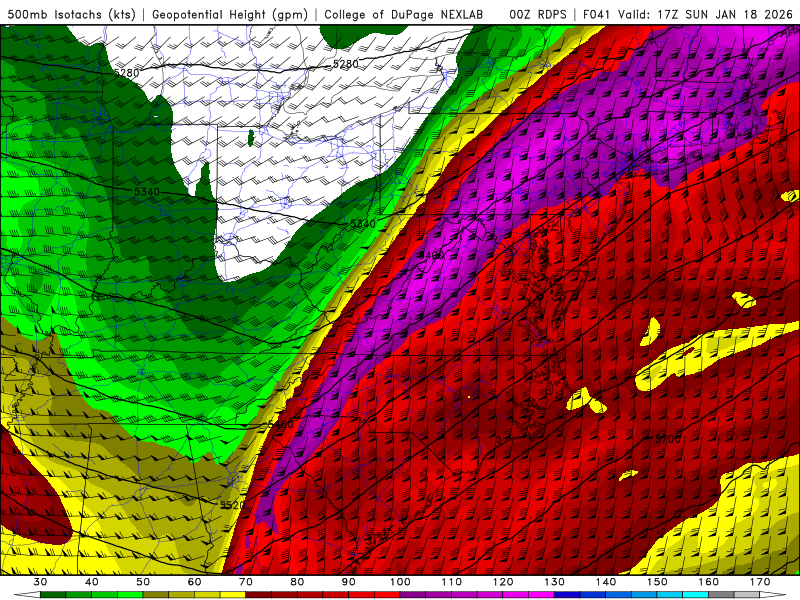Click the 80 tick label on colorbar
Image resolution: width=800 pixels, height=600 pixels.
(x=297, y=582)
